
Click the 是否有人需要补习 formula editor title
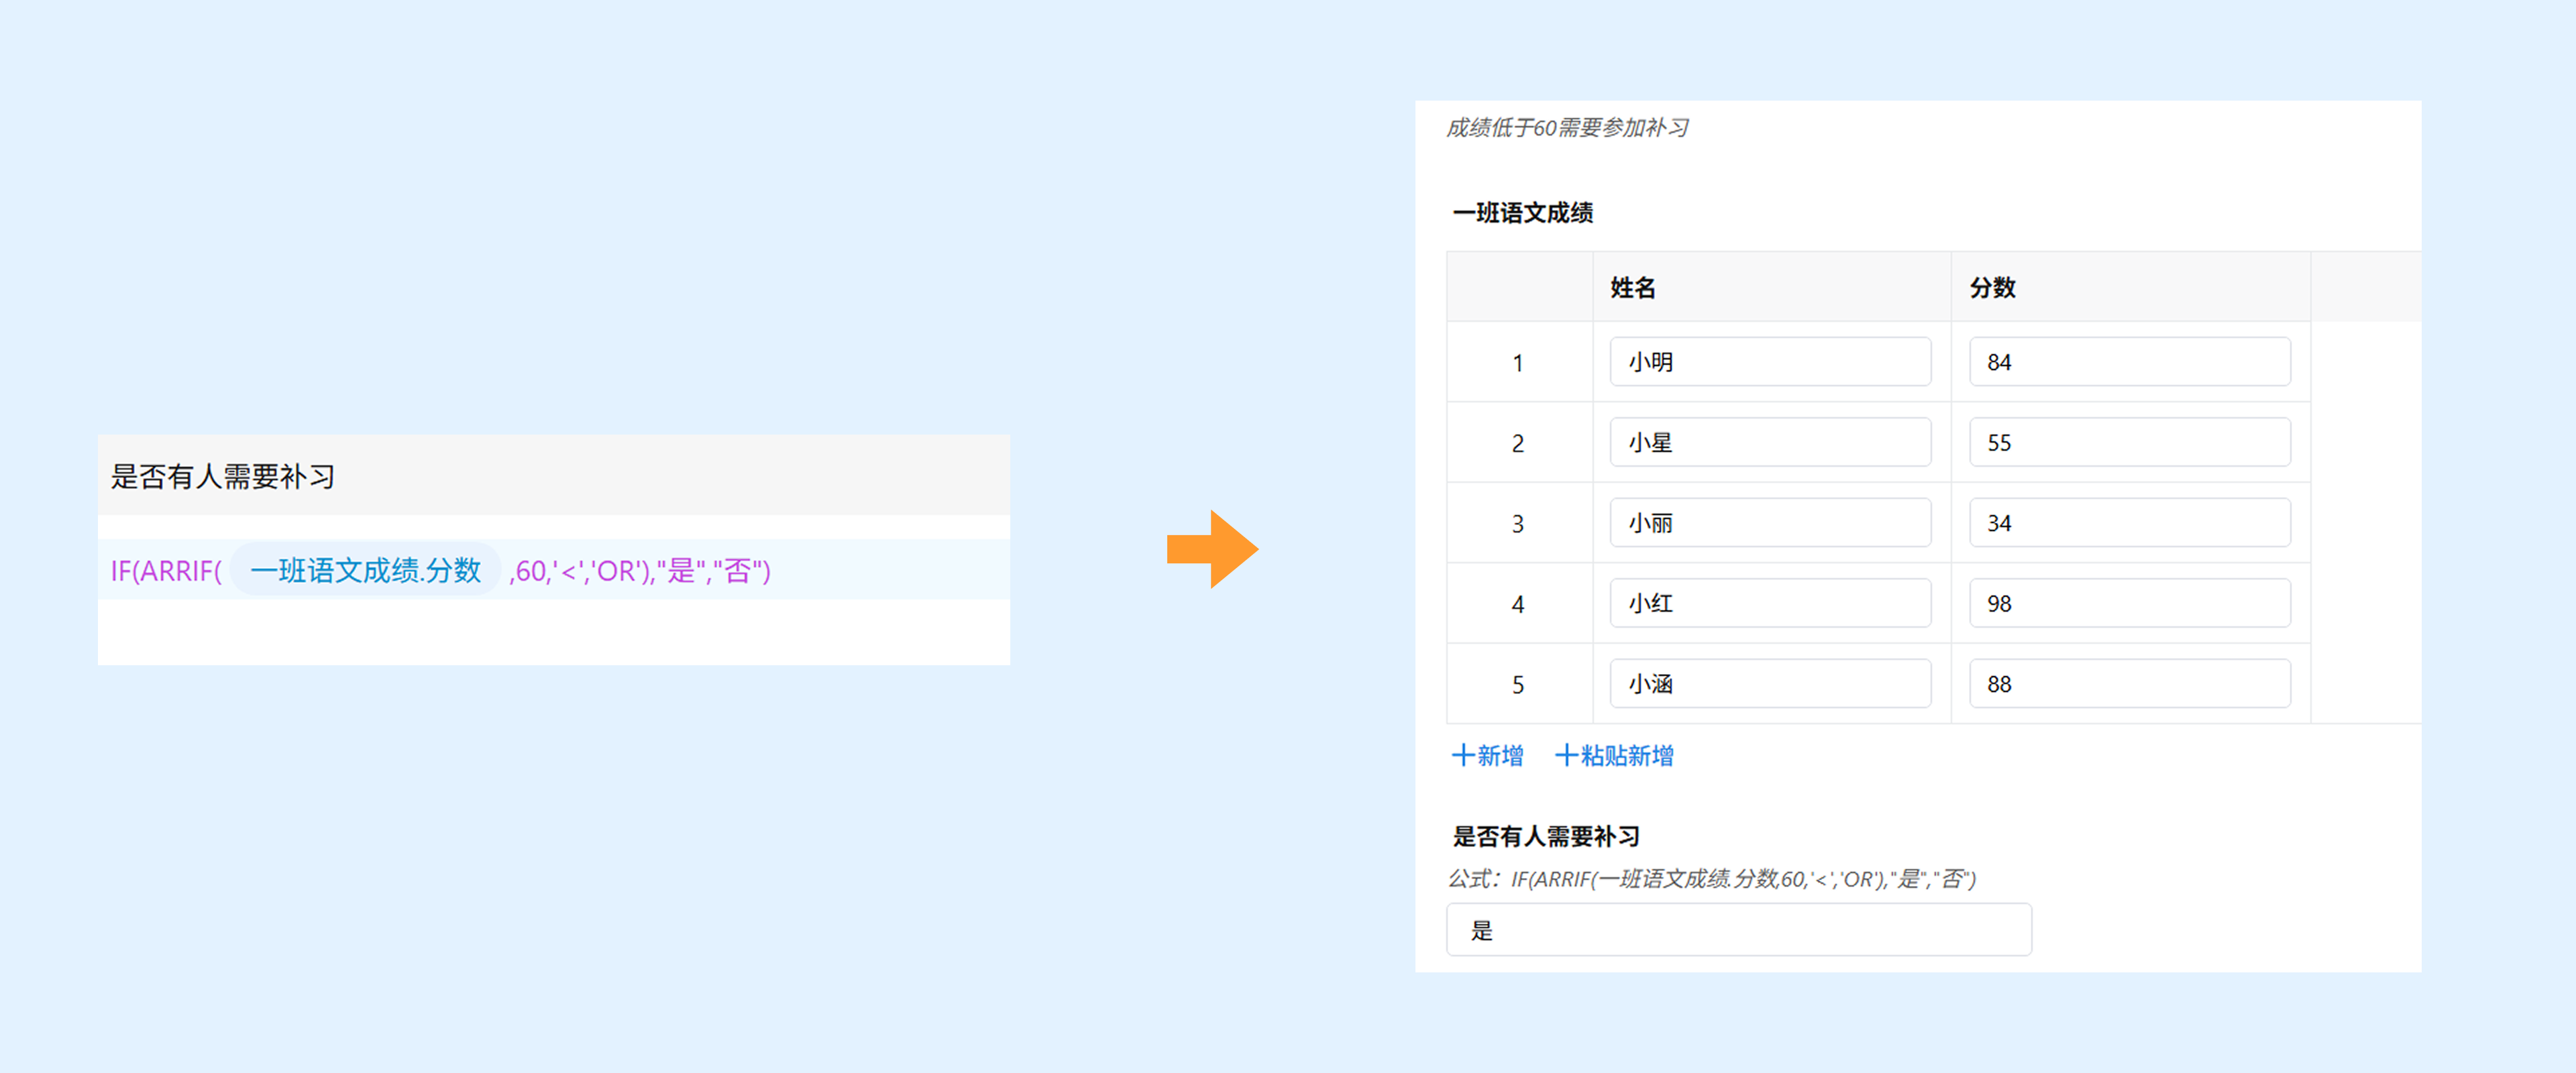(x=223, y=477)
